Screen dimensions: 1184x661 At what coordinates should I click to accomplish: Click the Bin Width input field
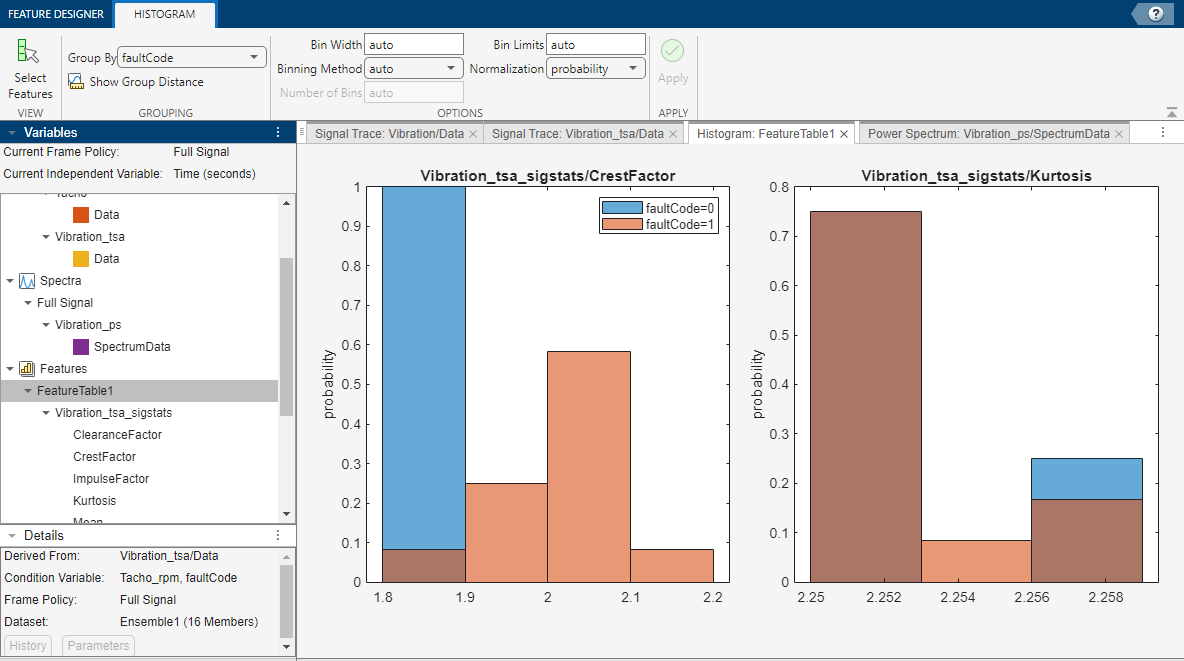tap(414, 45)
